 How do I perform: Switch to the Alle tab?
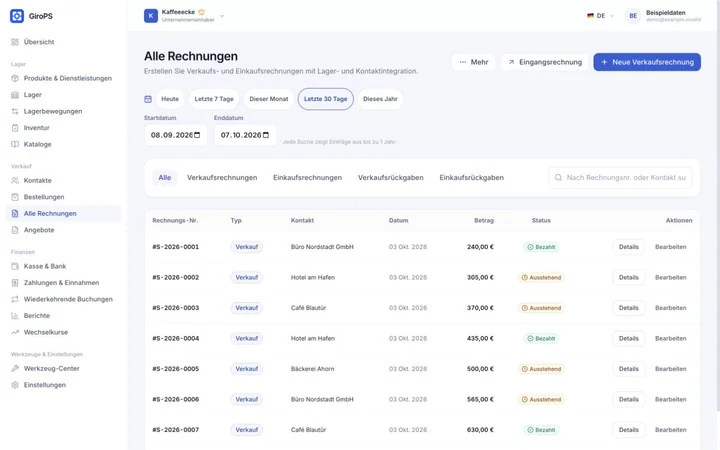click(165, 178)
